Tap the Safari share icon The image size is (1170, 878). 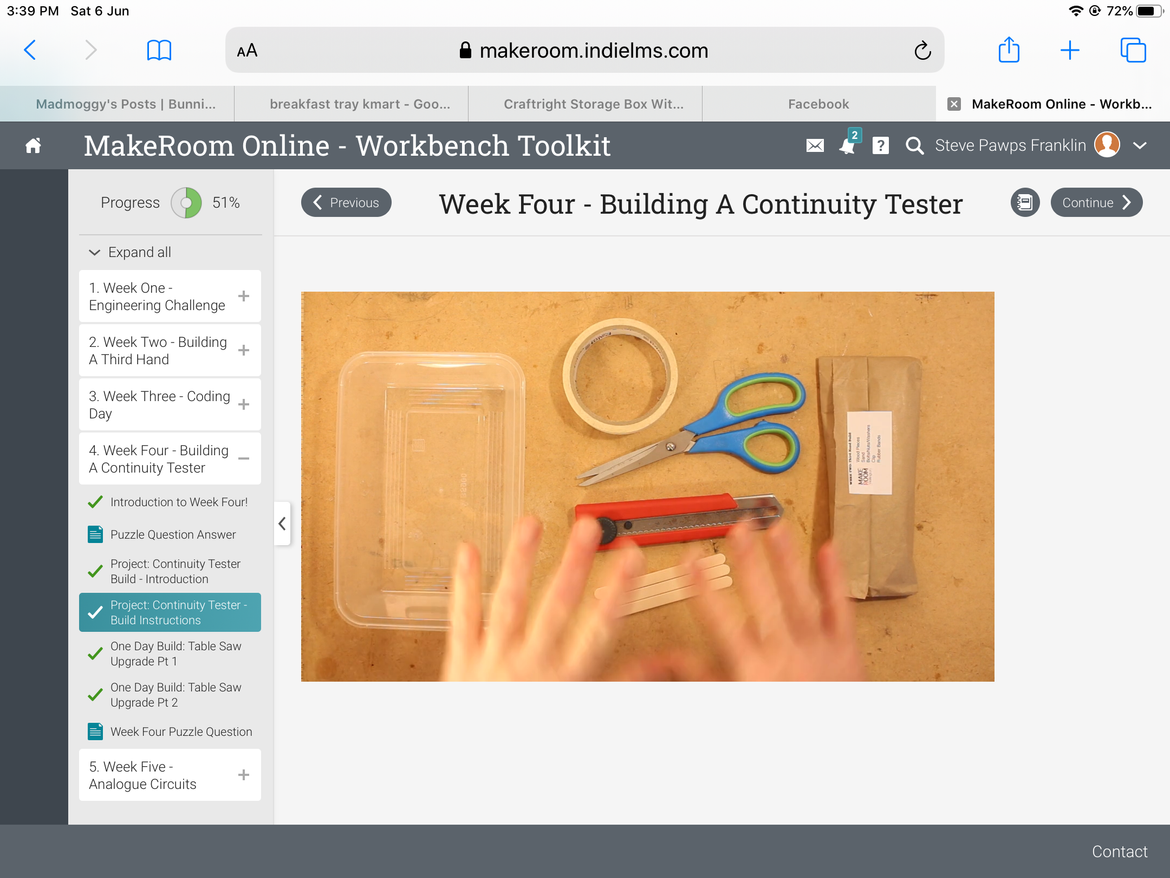(1009, 51)
